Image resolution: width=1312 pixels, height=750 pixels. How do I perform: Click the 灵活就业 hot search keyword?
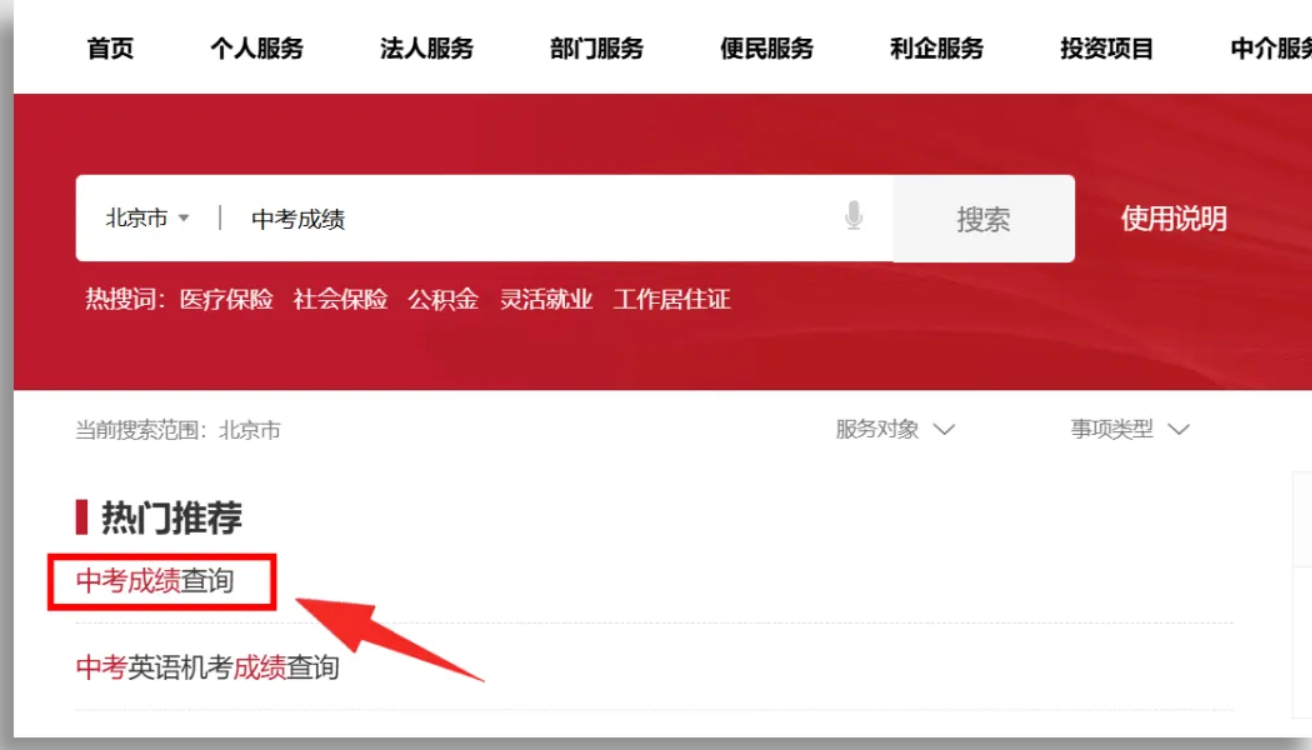tap(546, 299)
